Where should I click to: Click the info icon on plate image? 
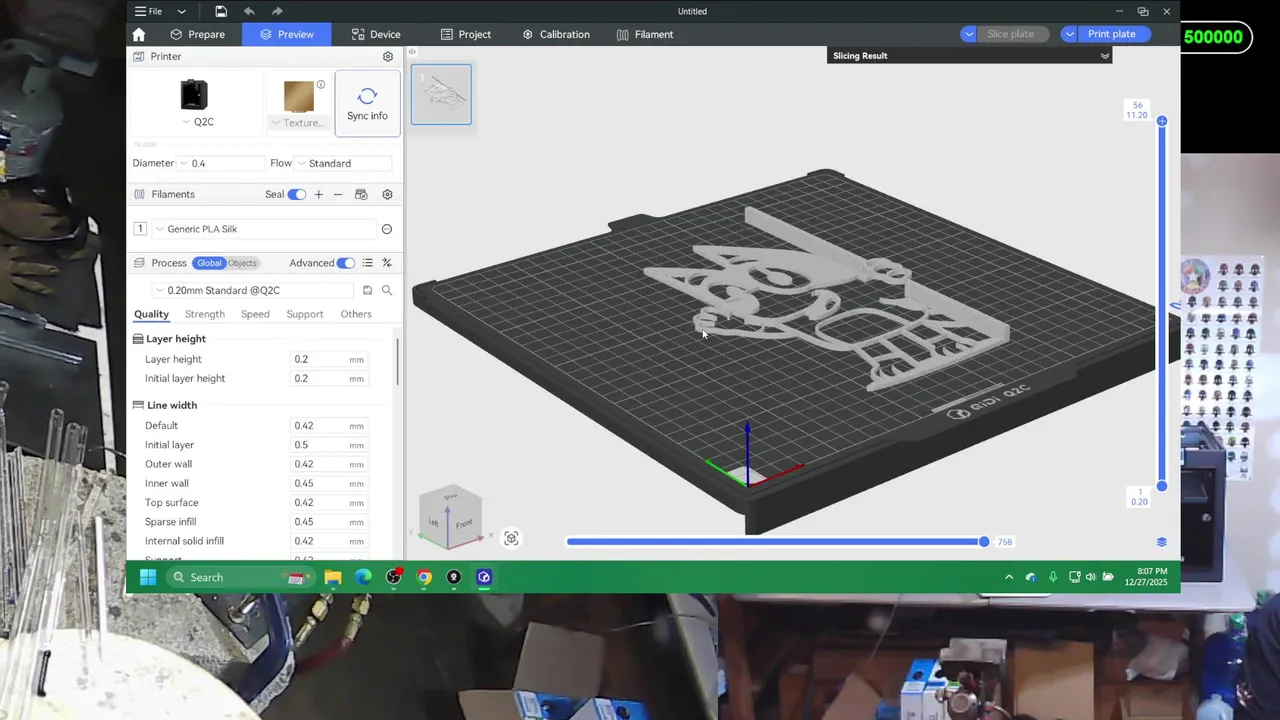[321, 85]
